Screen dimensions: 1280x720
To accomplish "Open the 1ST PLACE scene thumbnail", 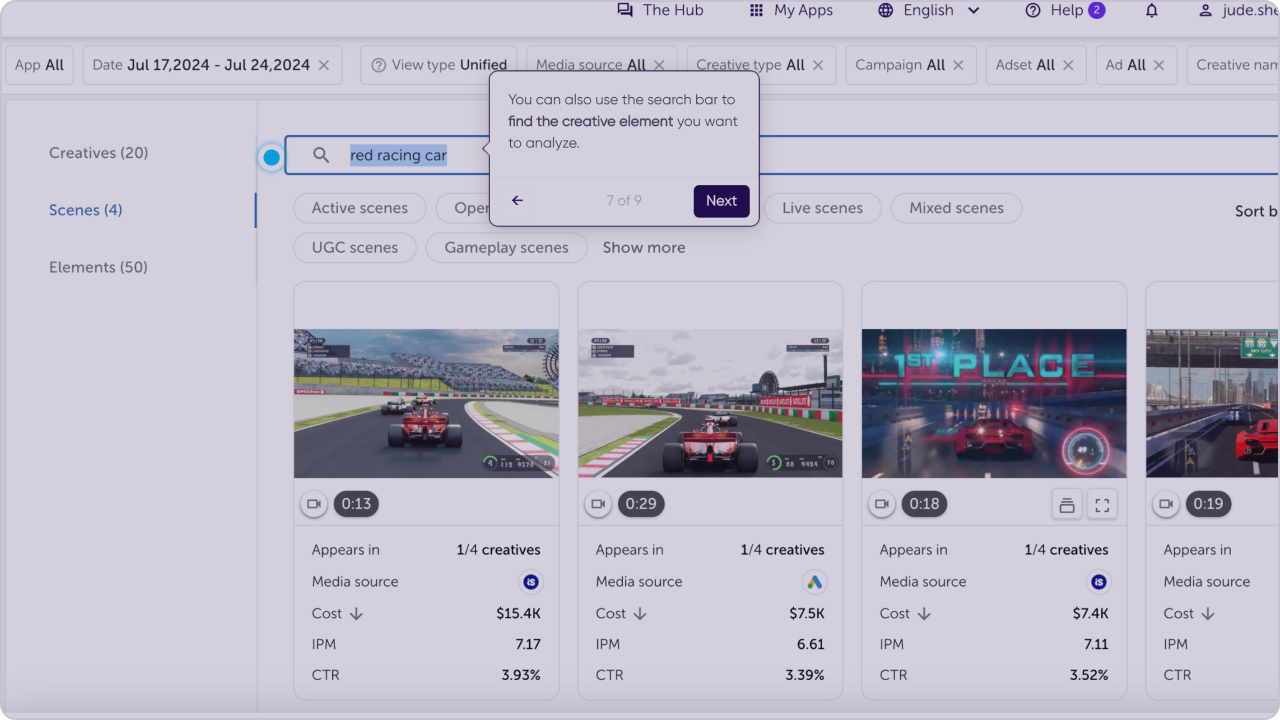I will [x=994, y=404].
